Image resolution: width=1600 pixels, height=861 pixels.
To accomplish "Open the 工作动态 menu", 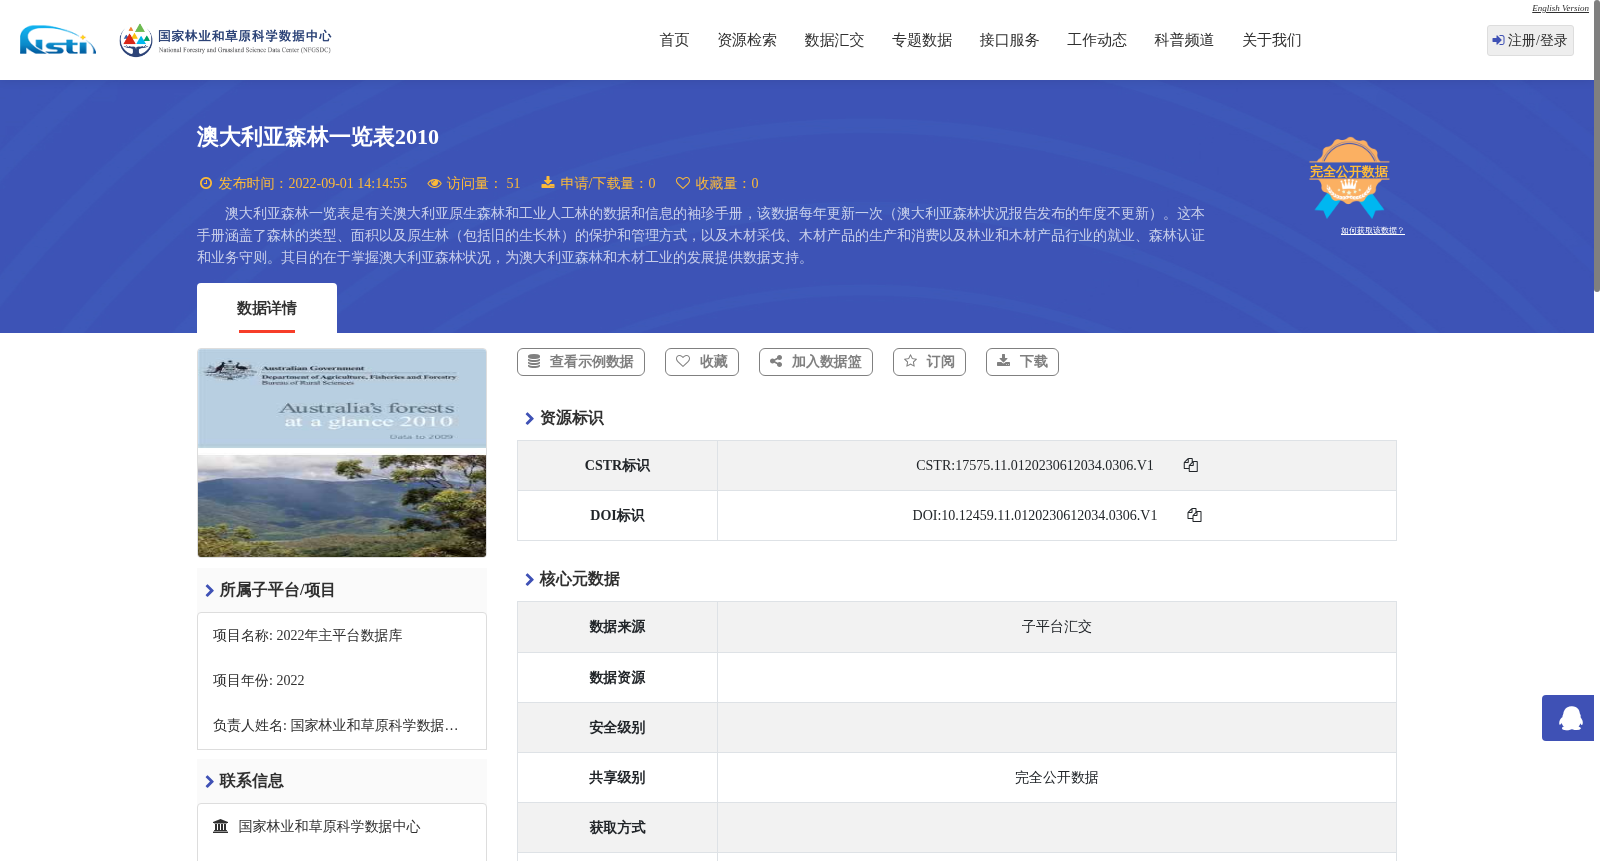I will click(x=1097, y=40).
